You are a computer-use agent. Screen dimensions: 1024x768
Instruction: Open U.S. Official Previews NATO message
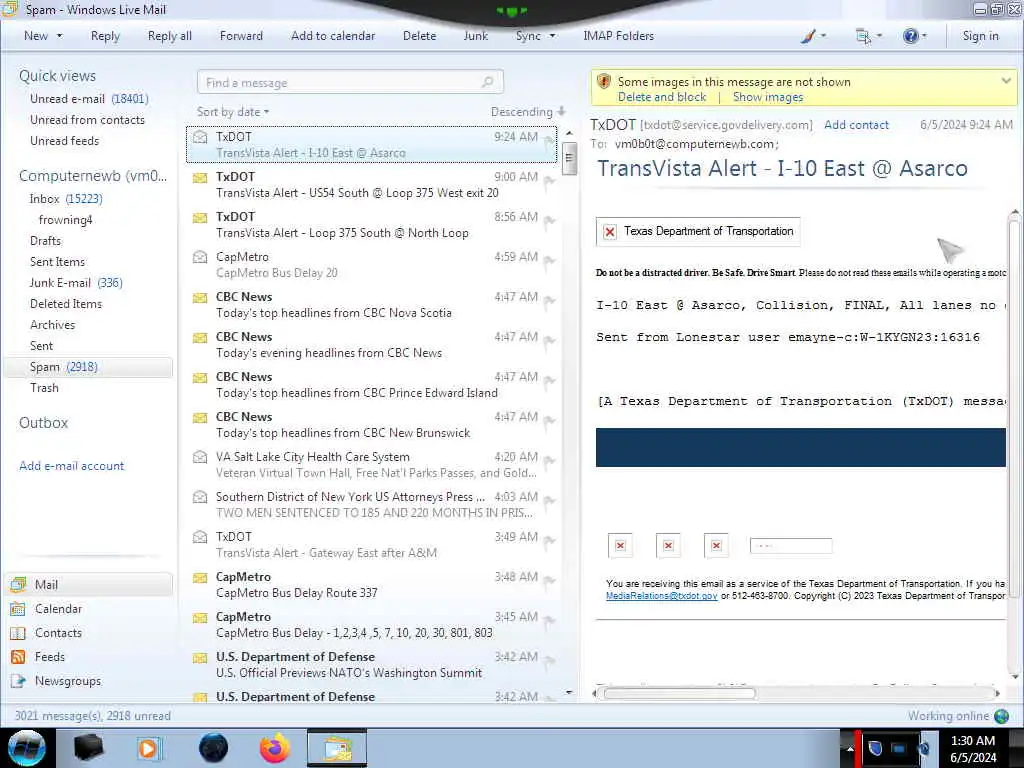(372, 665)
